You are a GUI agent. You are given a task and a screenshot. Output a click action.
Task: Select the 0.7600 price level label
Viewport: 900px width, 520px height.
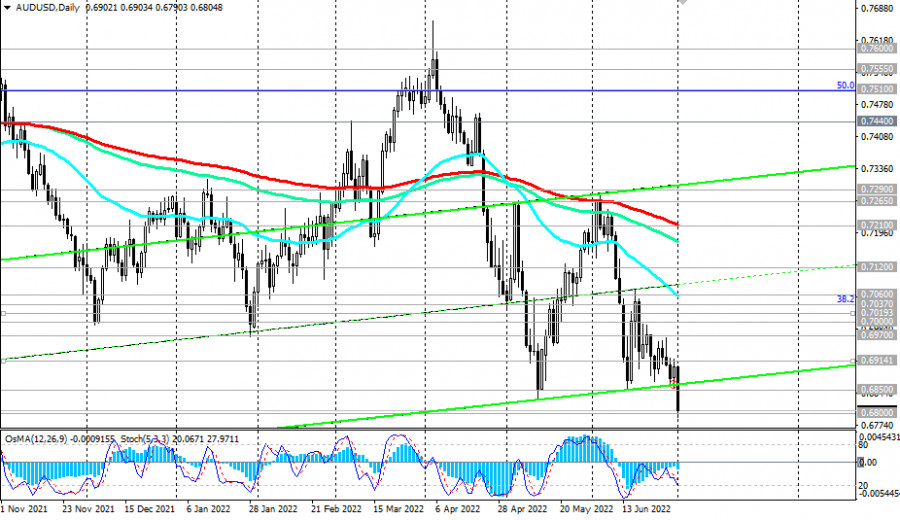pyautogui.click(x=875, y=47)
